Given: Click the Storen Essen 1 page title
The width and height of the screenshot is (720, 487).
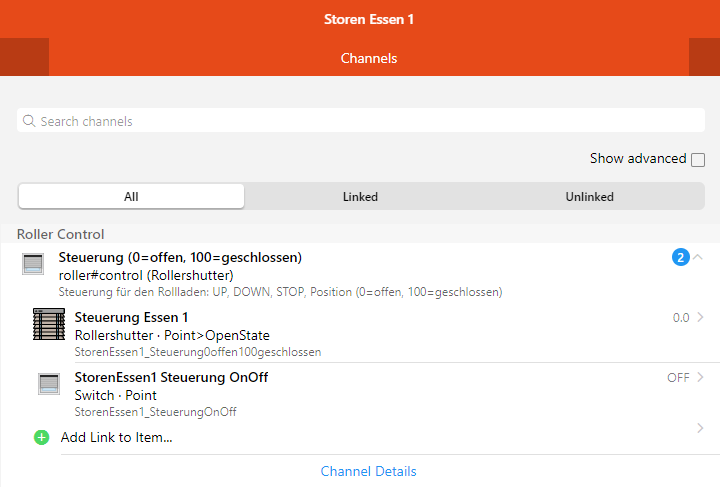Looking at the screenshot, I should pos(369,19).
